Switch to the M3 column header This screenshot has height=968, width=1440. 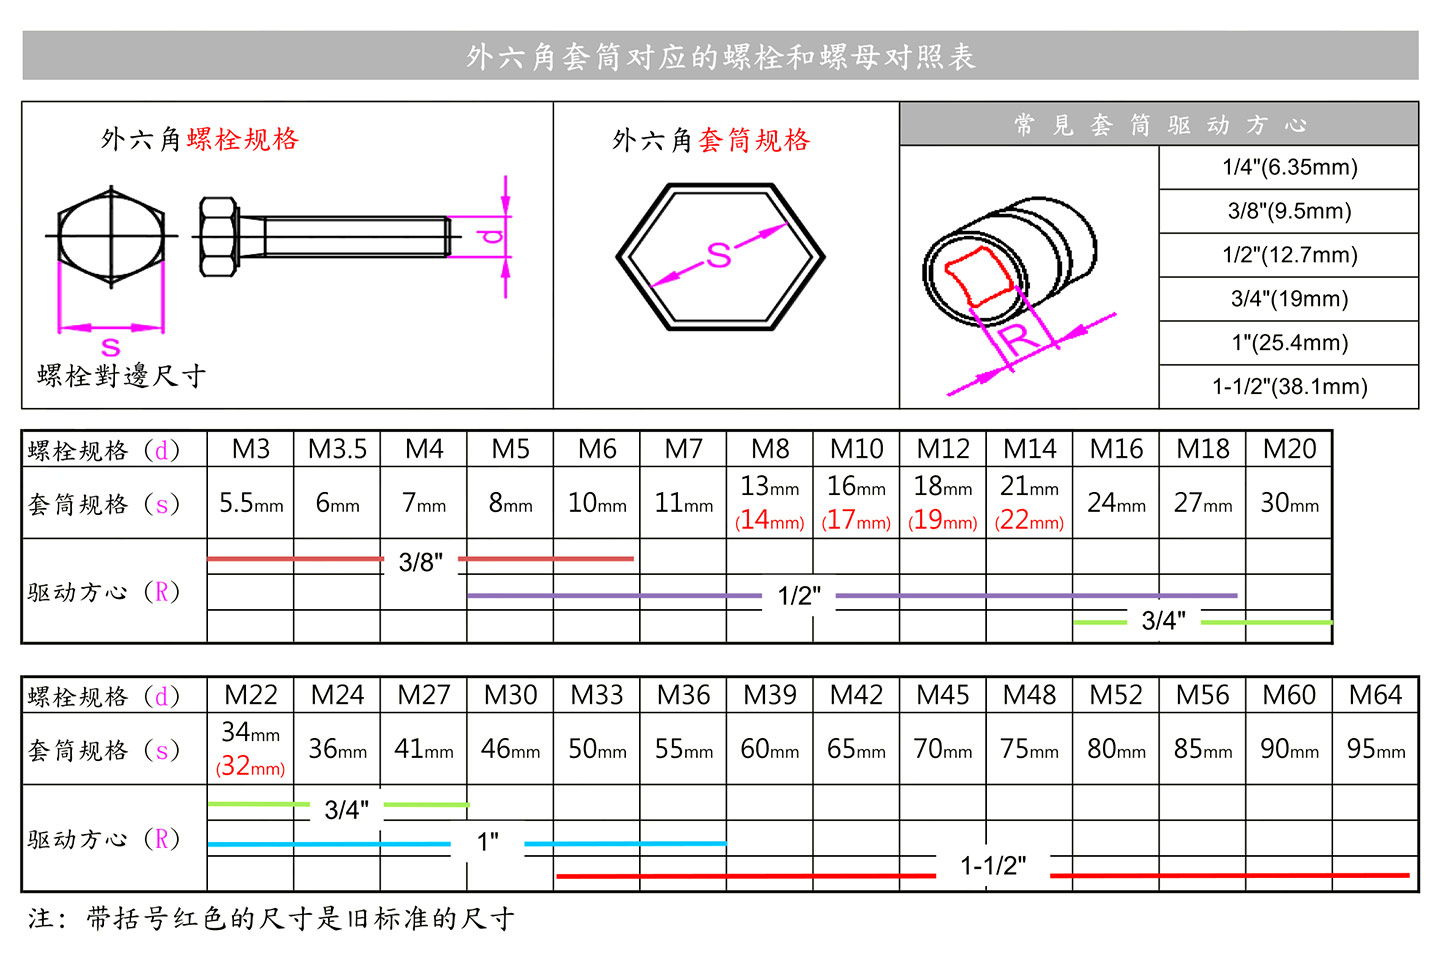point(248,449)
